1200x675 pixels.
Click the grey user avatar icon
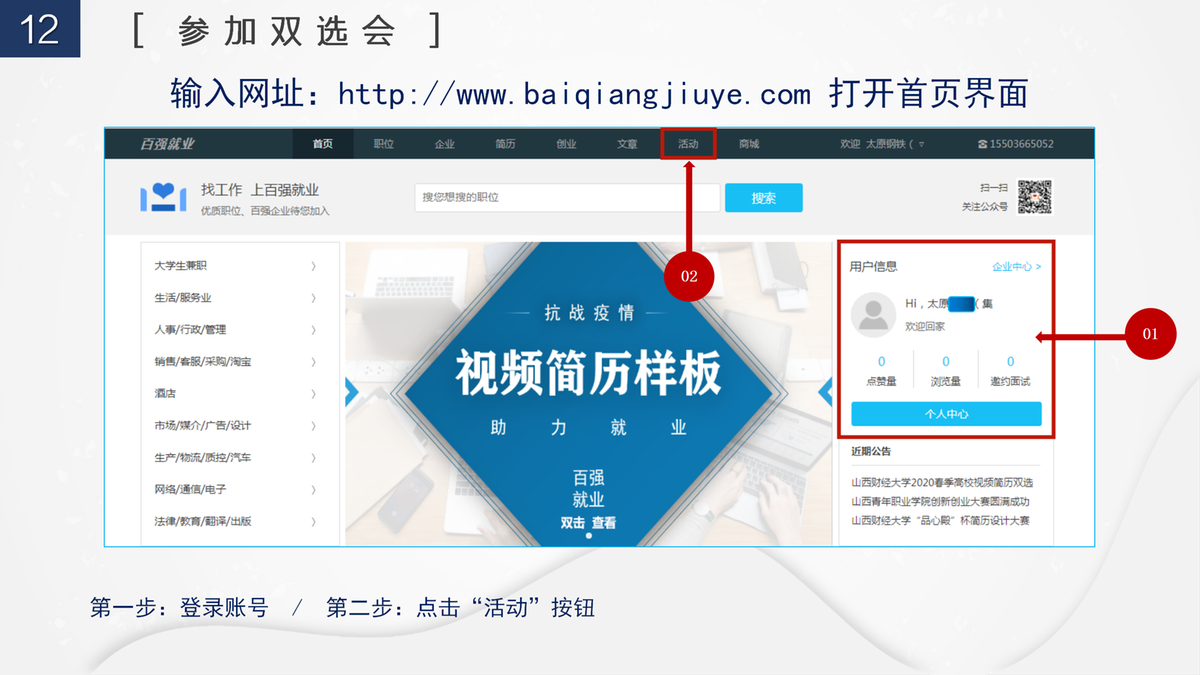point(873,313)
